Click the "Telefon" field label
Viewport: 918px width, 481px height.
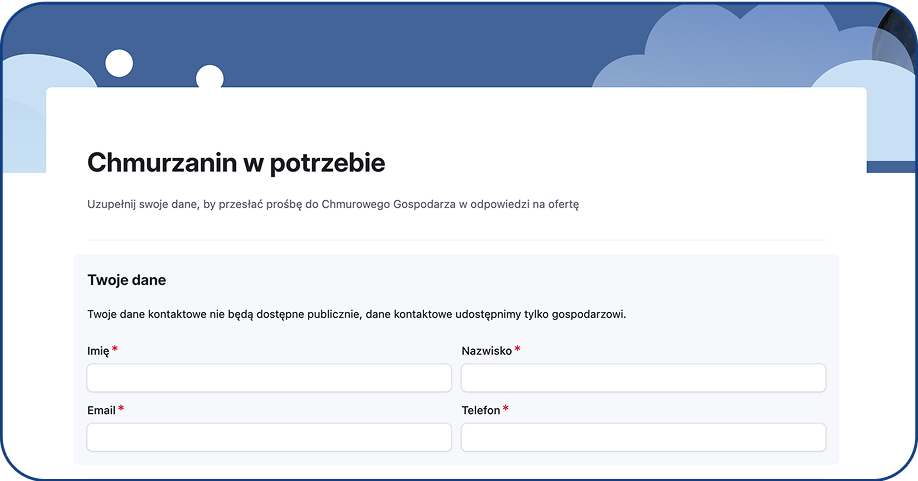point(481,410)
